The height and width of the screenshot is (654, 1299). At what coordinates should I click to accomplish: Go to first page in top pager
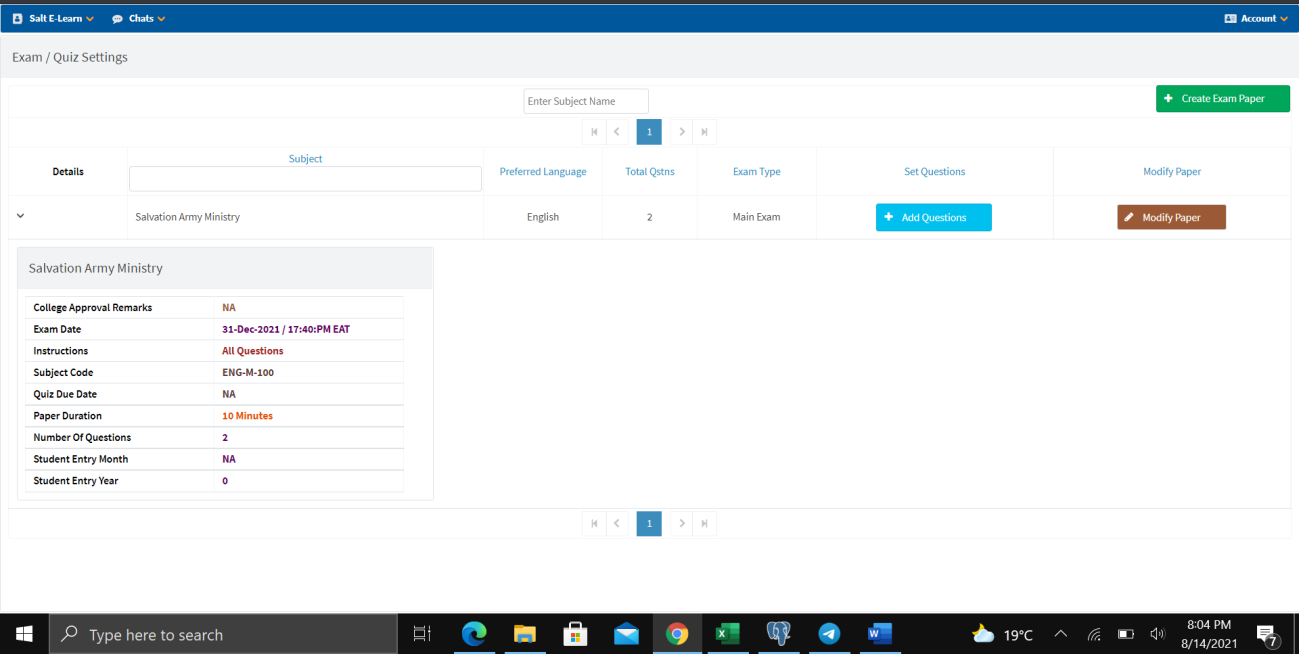594,132
